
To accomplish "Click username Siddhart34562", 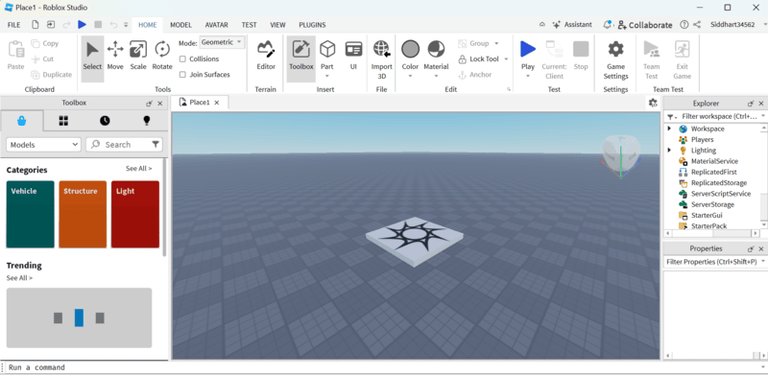I will 732,24.
